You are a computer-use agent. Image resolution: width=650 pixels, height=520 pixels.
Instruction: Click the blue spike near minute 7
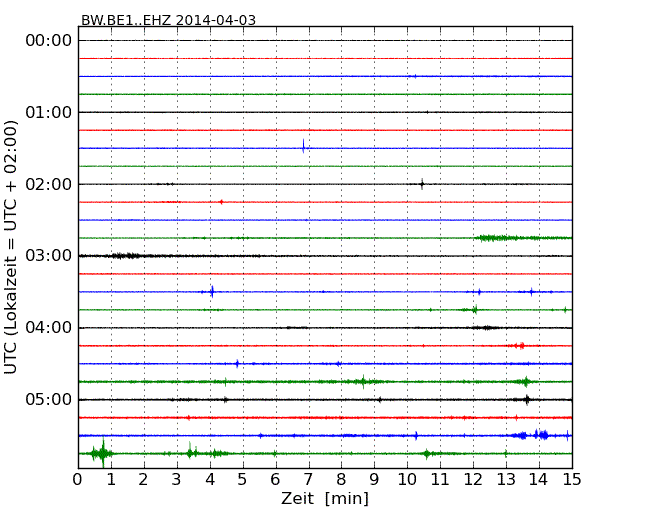(x=303, y=146)
